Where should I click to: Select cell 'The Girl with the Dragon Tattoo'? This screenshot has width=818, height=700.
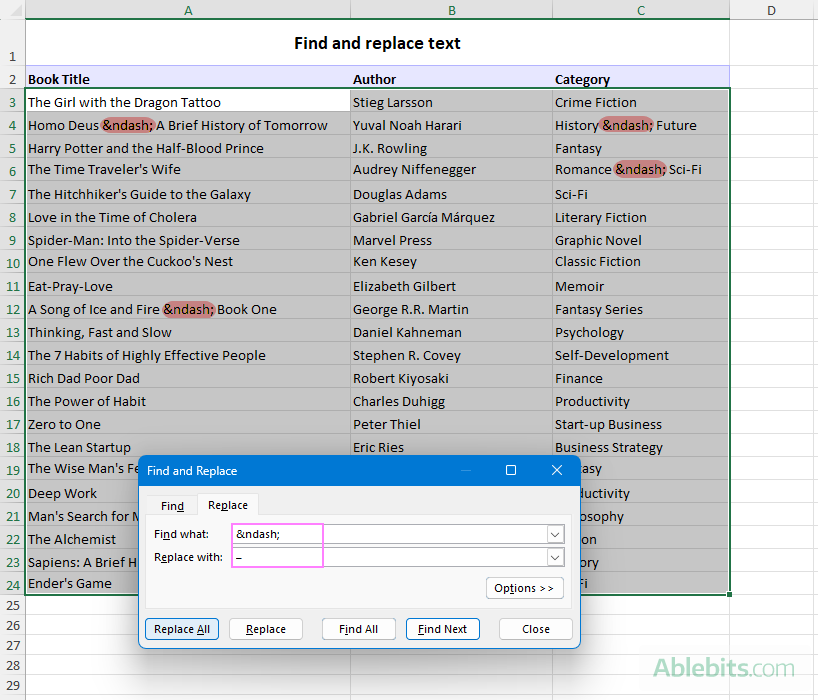pyautogui.click(x=188, y=102)
